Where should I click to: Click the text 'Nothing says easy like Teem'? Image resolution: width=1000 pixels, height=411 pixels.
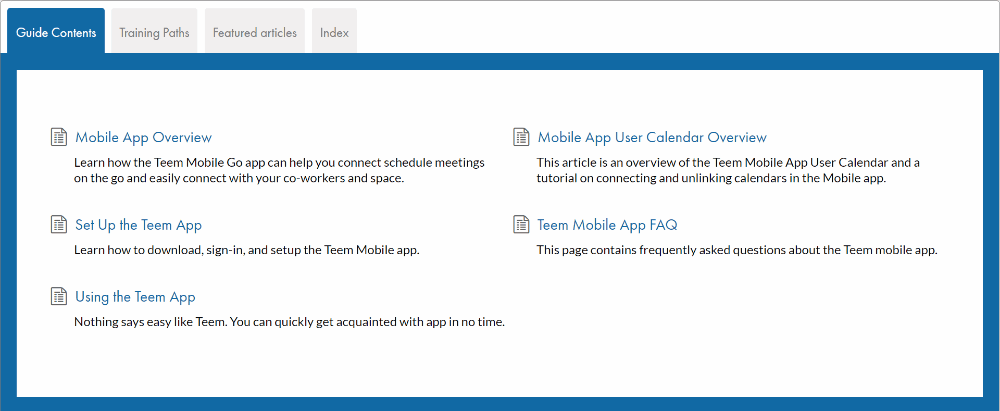[290, 322]
